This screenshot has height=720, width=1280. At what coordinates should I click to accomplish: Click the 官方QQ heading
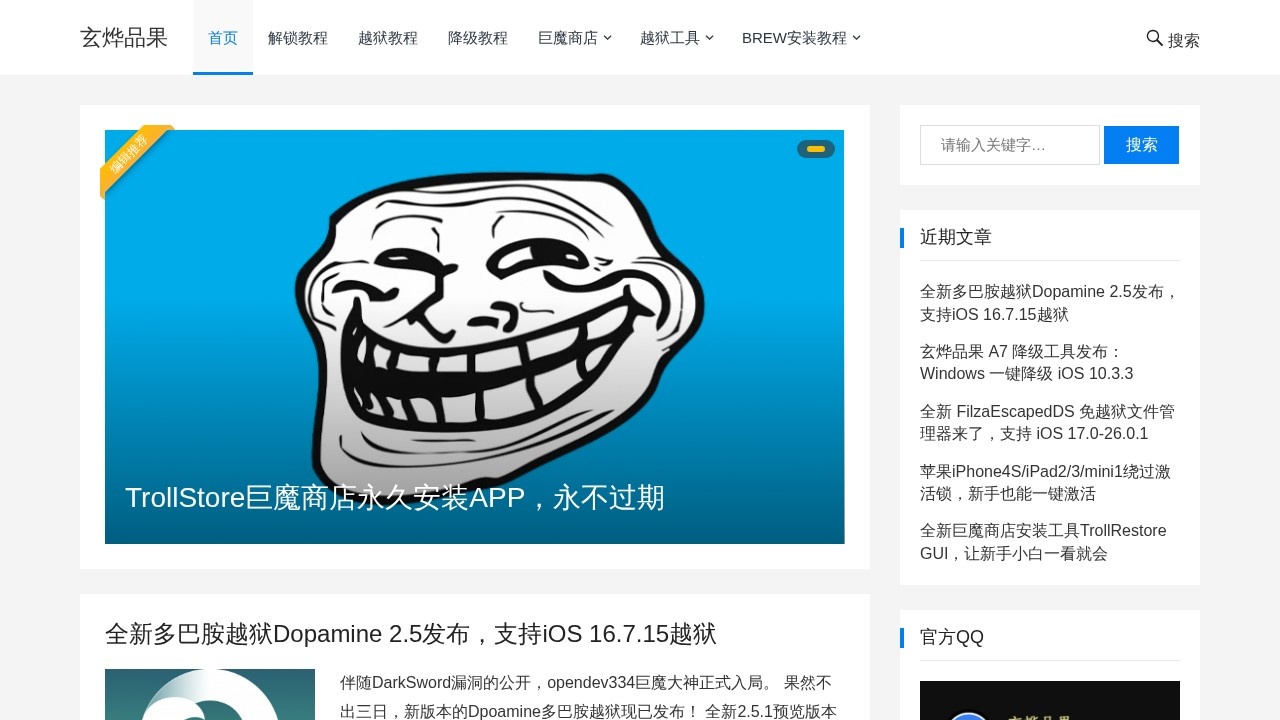[x=952, y=637]
